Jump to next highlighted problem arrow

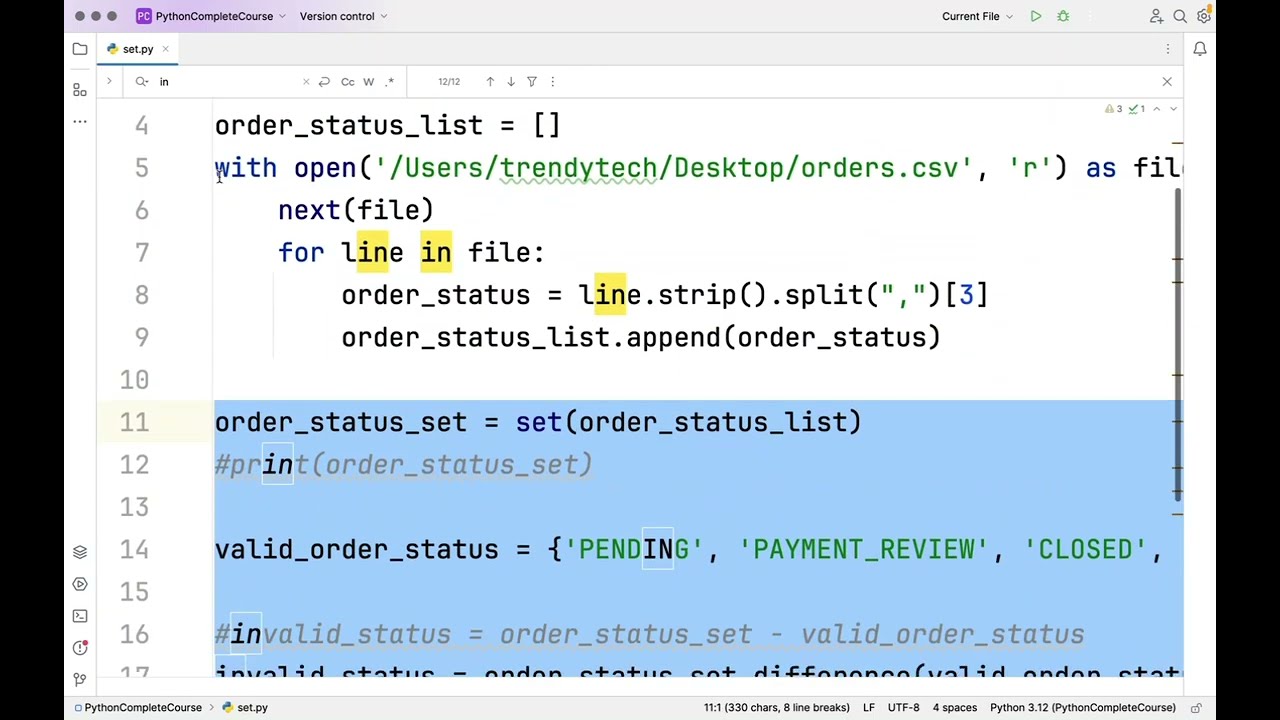pos(1173,109)
